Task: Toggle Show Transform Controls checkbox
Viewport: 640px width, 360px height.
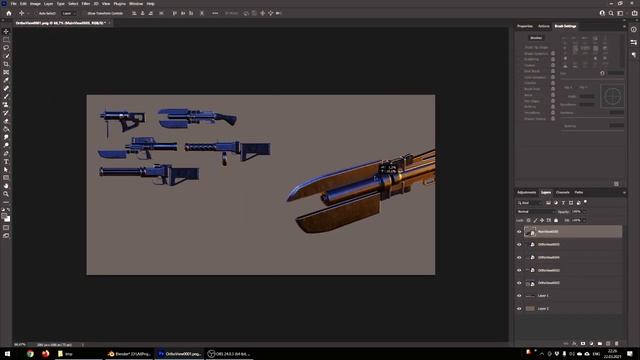Action: pos(84,13)
